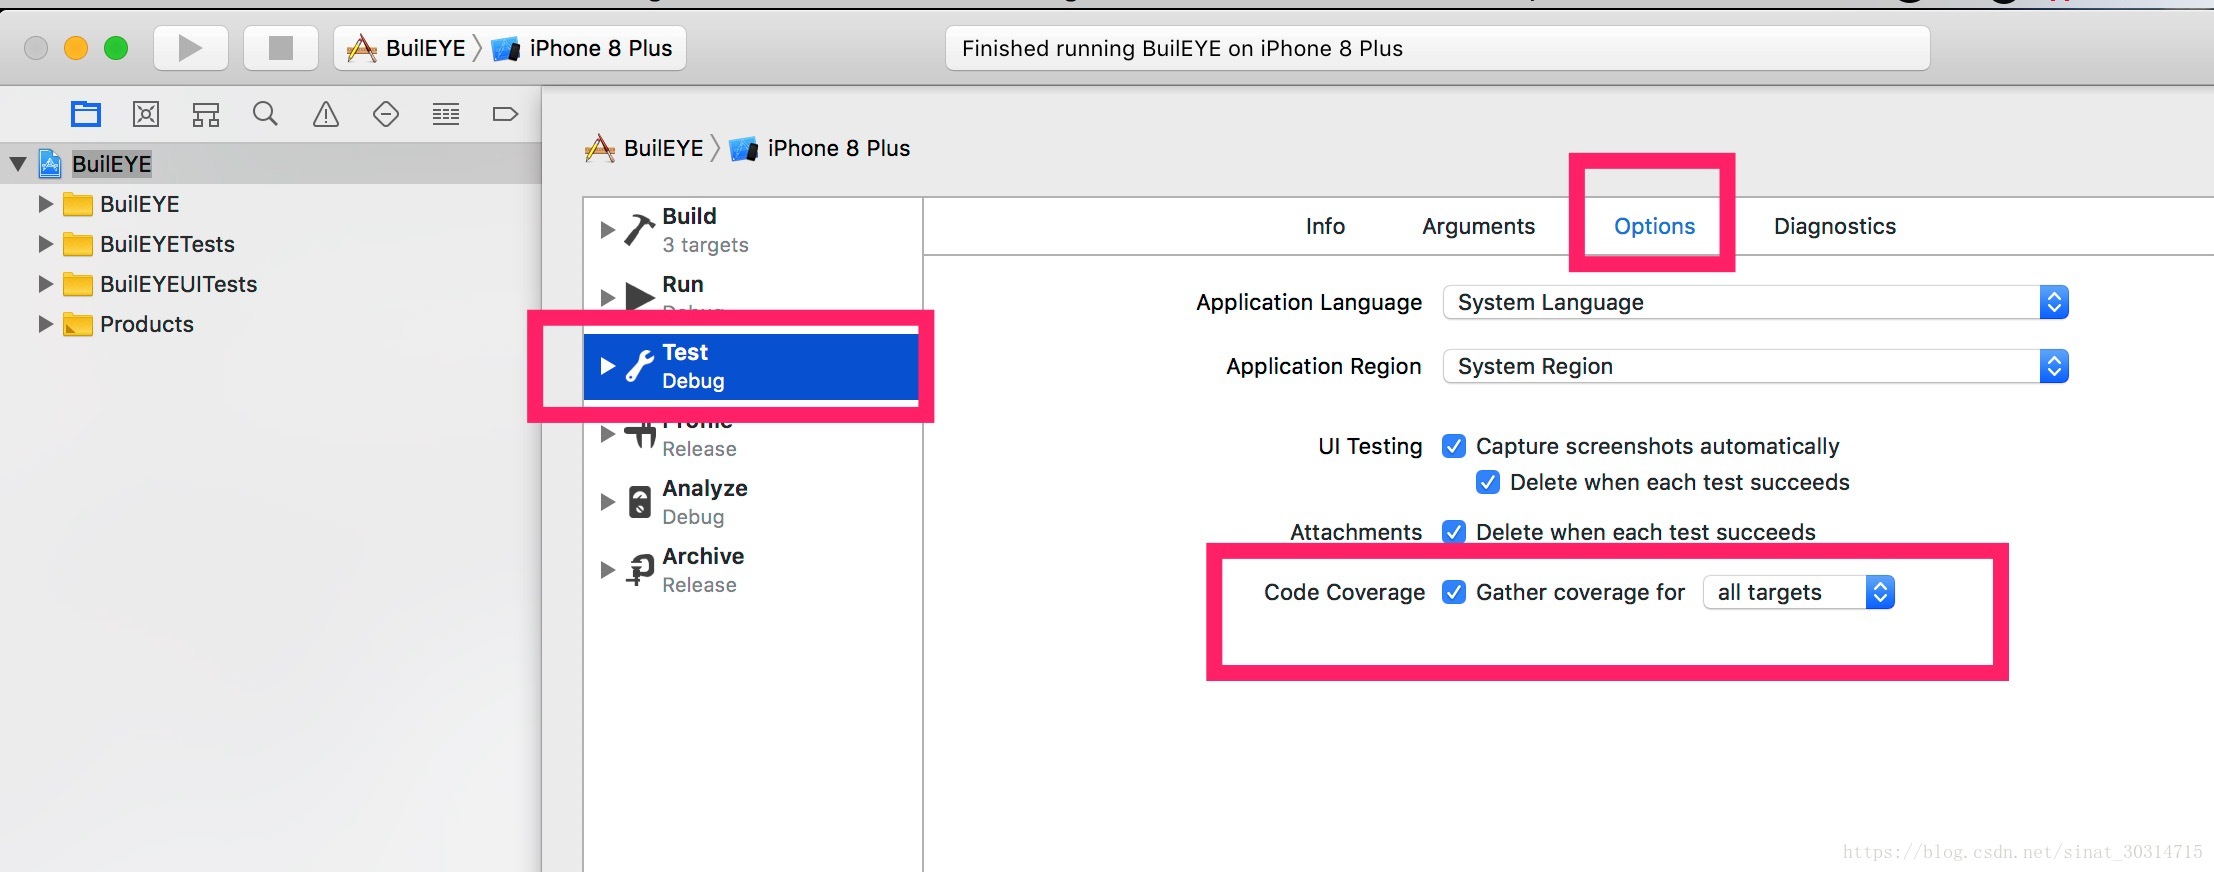This screenshot has width=2214, height=872.
Task: Select the Profile action instrument icon
Action: (x=640, y=435)
